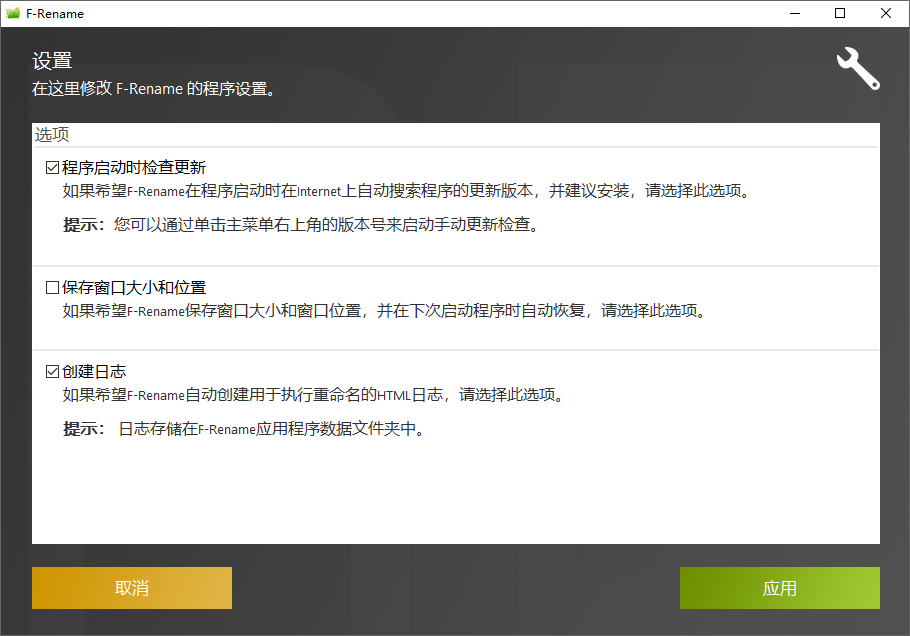910x636 pixels.
Task: Click the 设置 page header
Action: click(48, 60)
